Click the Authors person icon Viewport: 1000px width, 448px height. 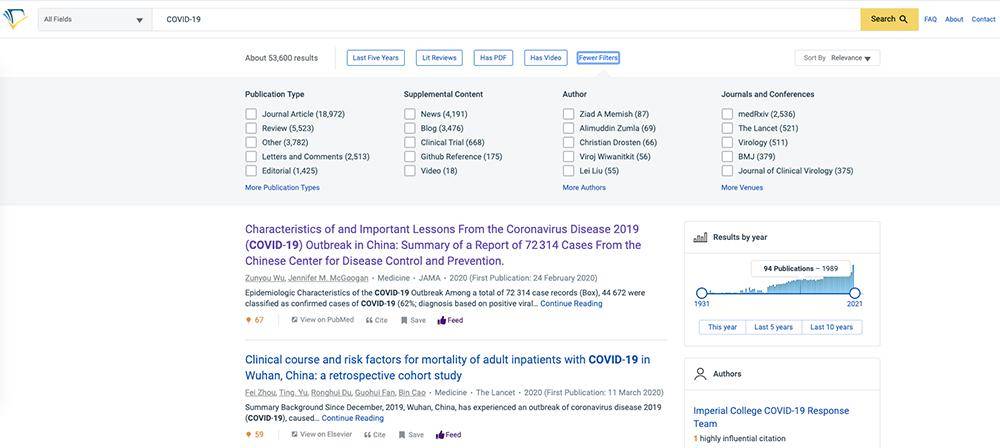click(700, 374)
